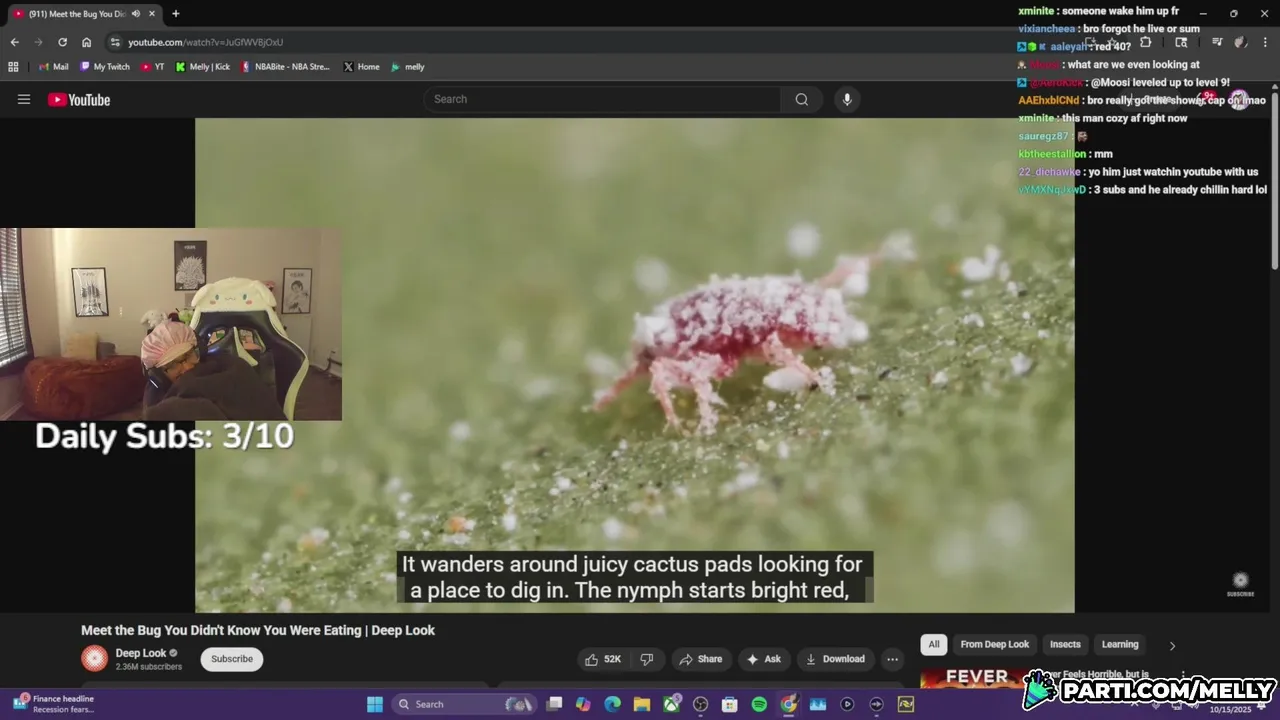Image resolution: width=1280 pixels, height=720 pixels.
Task: Click chat message 'someone wake him up fr'
Action: [x=1120, y=11]
